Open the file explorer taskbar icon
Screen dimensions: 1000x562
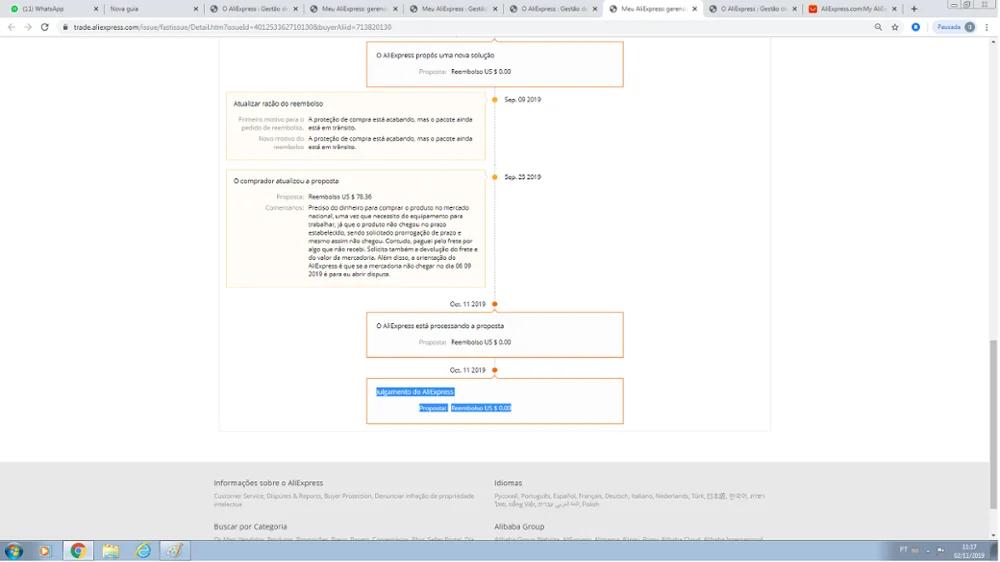pyautogui.click(x=110, y=551)
